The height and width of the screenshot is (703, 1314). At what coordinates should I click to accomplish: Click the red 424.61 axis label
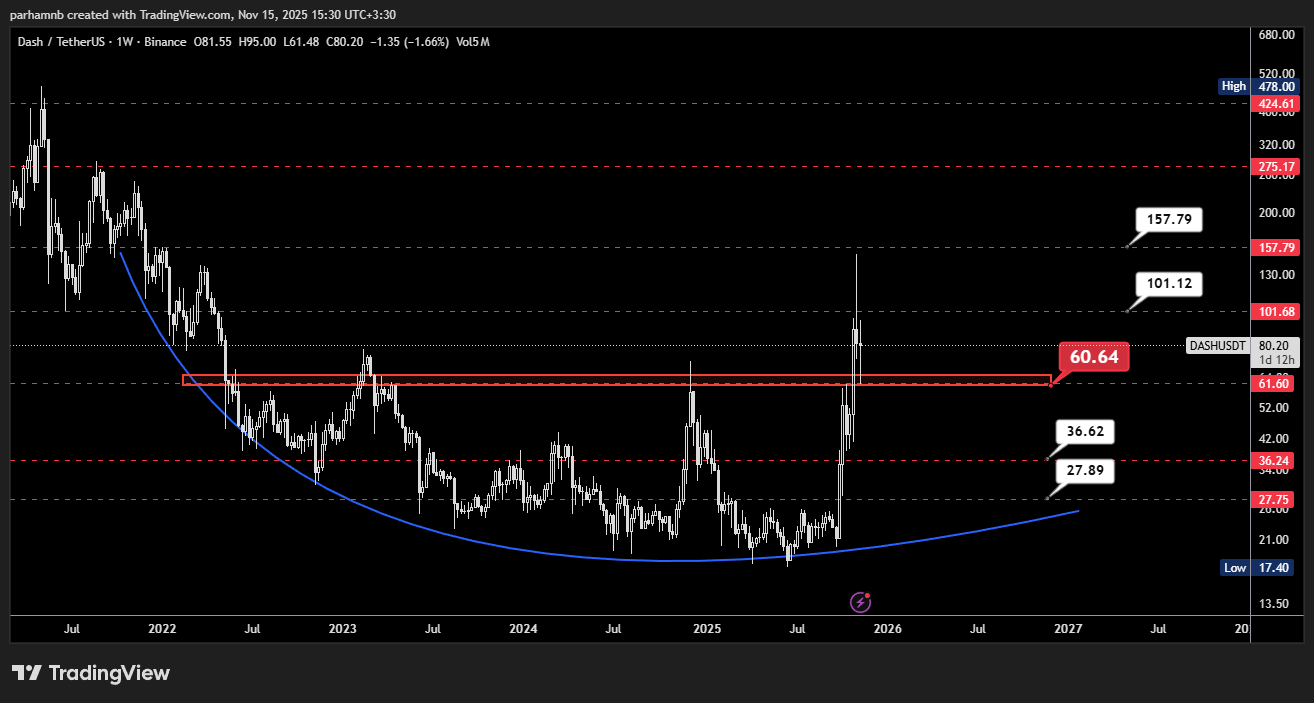(x=1277, y=104)
